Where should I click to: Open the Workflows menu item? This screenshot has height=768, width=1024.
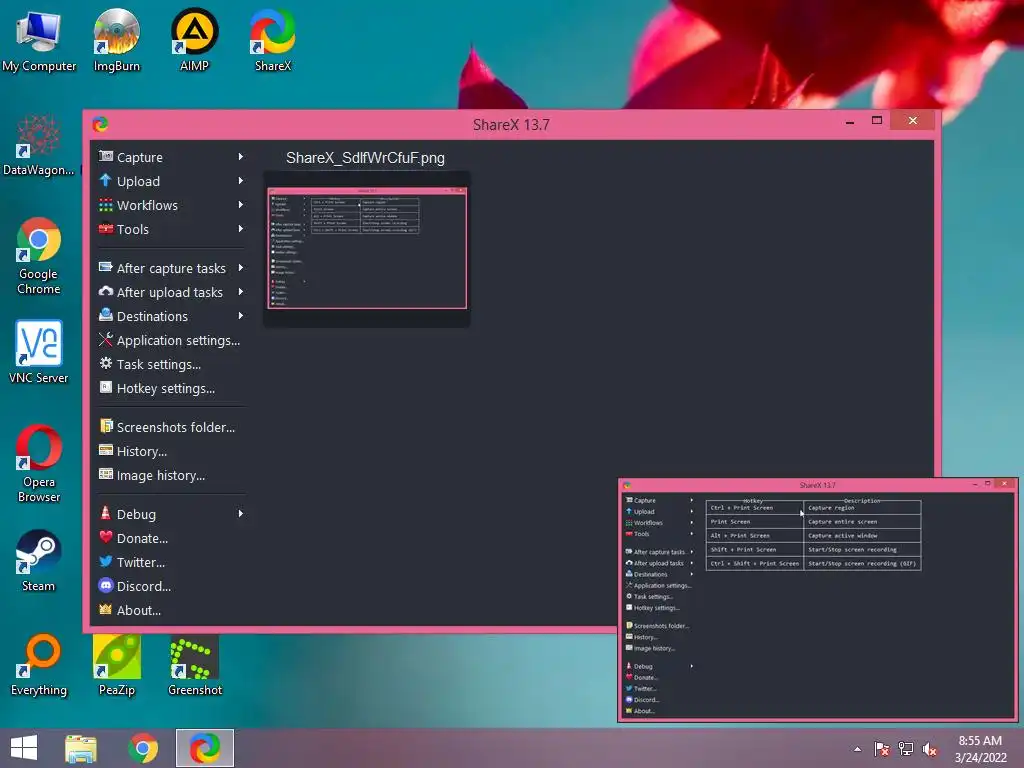point(172,205)
